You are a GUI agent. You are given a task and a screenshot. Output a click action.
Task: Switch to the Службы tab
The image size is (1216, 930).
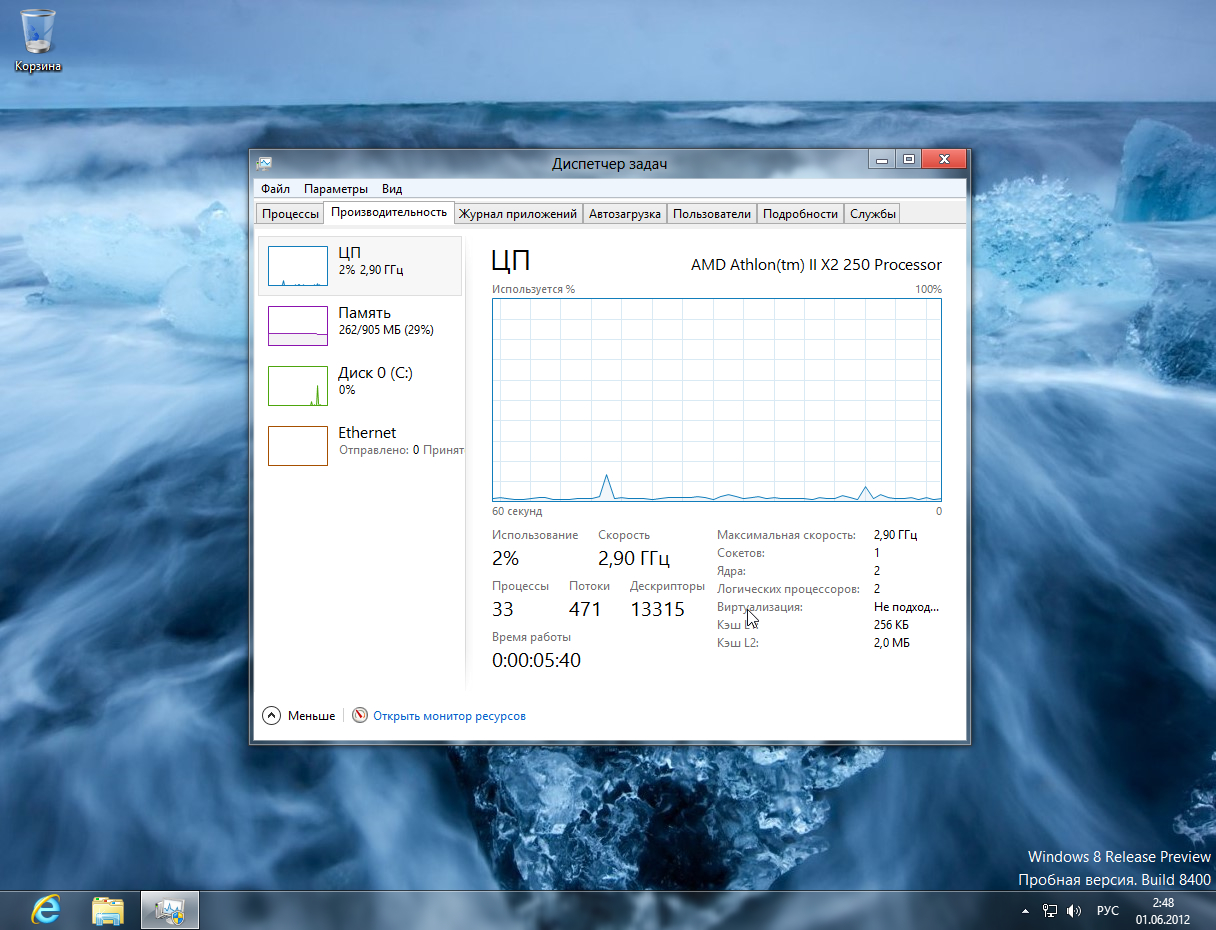pyautogui.click(x=873, y=214)
